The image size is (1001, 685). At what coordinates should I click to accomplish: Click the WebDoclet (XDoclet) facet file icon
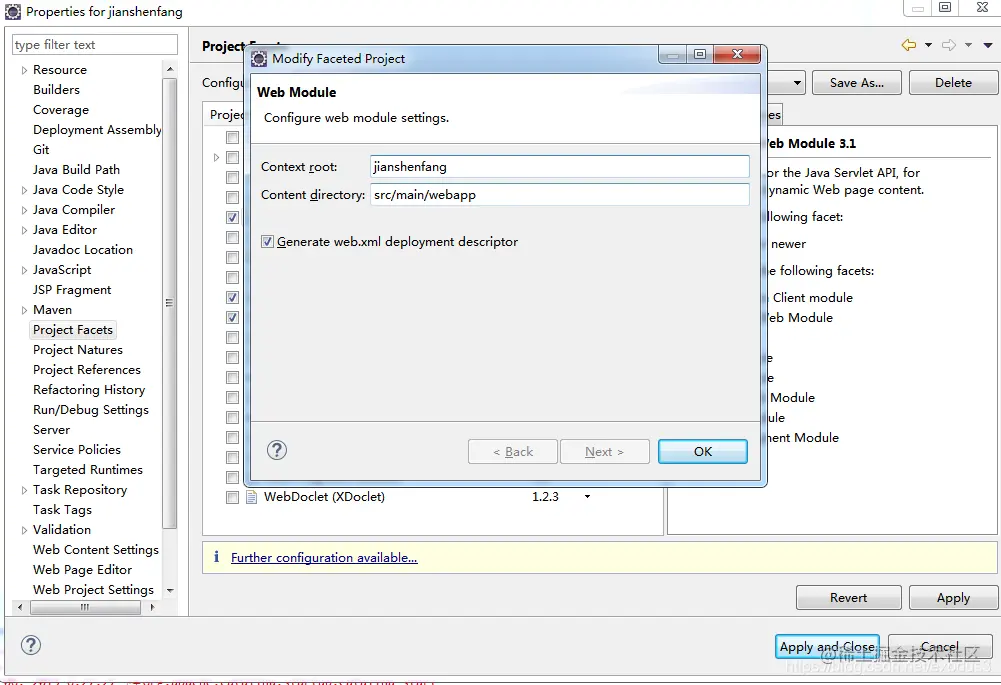click(252, 497)
